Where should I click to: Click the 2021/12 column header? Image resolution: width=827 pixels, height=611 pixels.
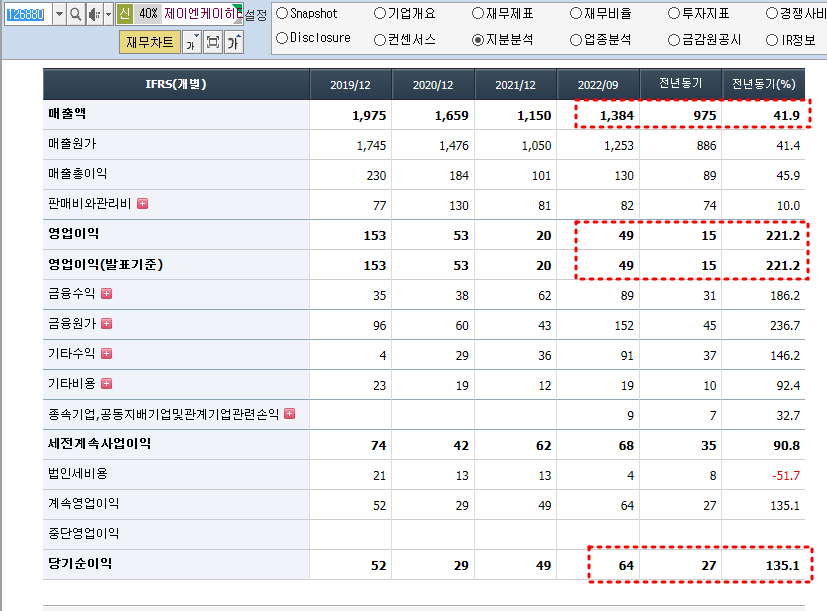click(515, 84)
